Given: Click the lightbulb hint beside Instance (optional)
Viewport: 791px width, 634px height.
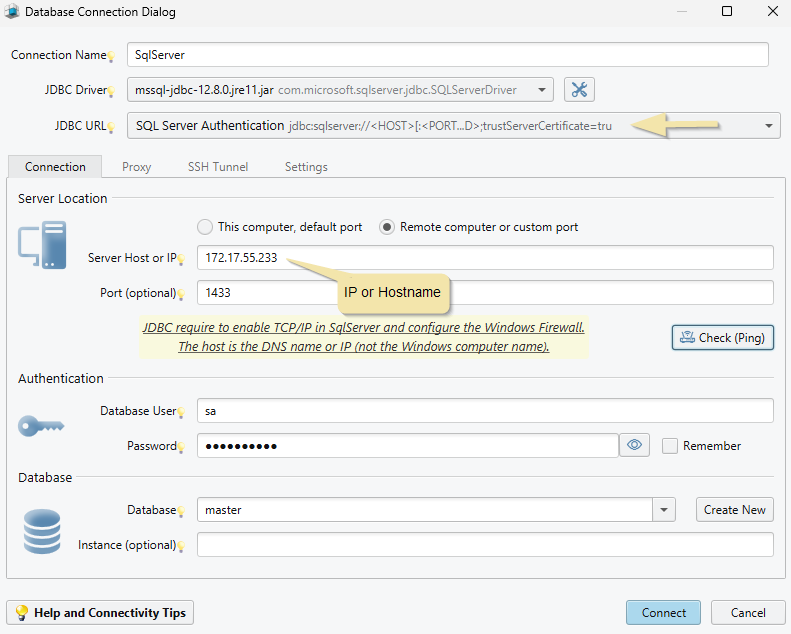Looking at the screenshot, I should click(182, 547).
